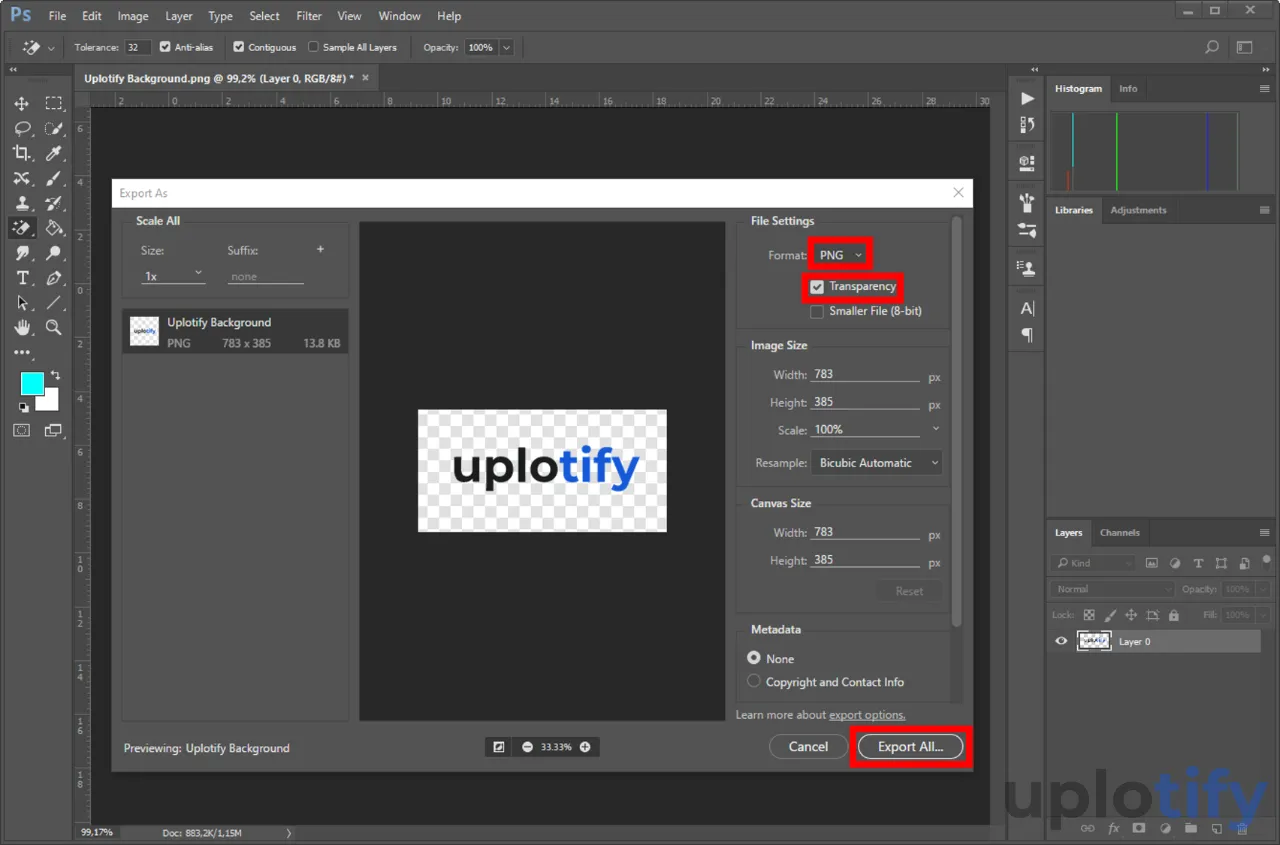Viewport: 1280px width, 845px height.
Task: Select the Pen tool
Action: [x=54, y=278]
